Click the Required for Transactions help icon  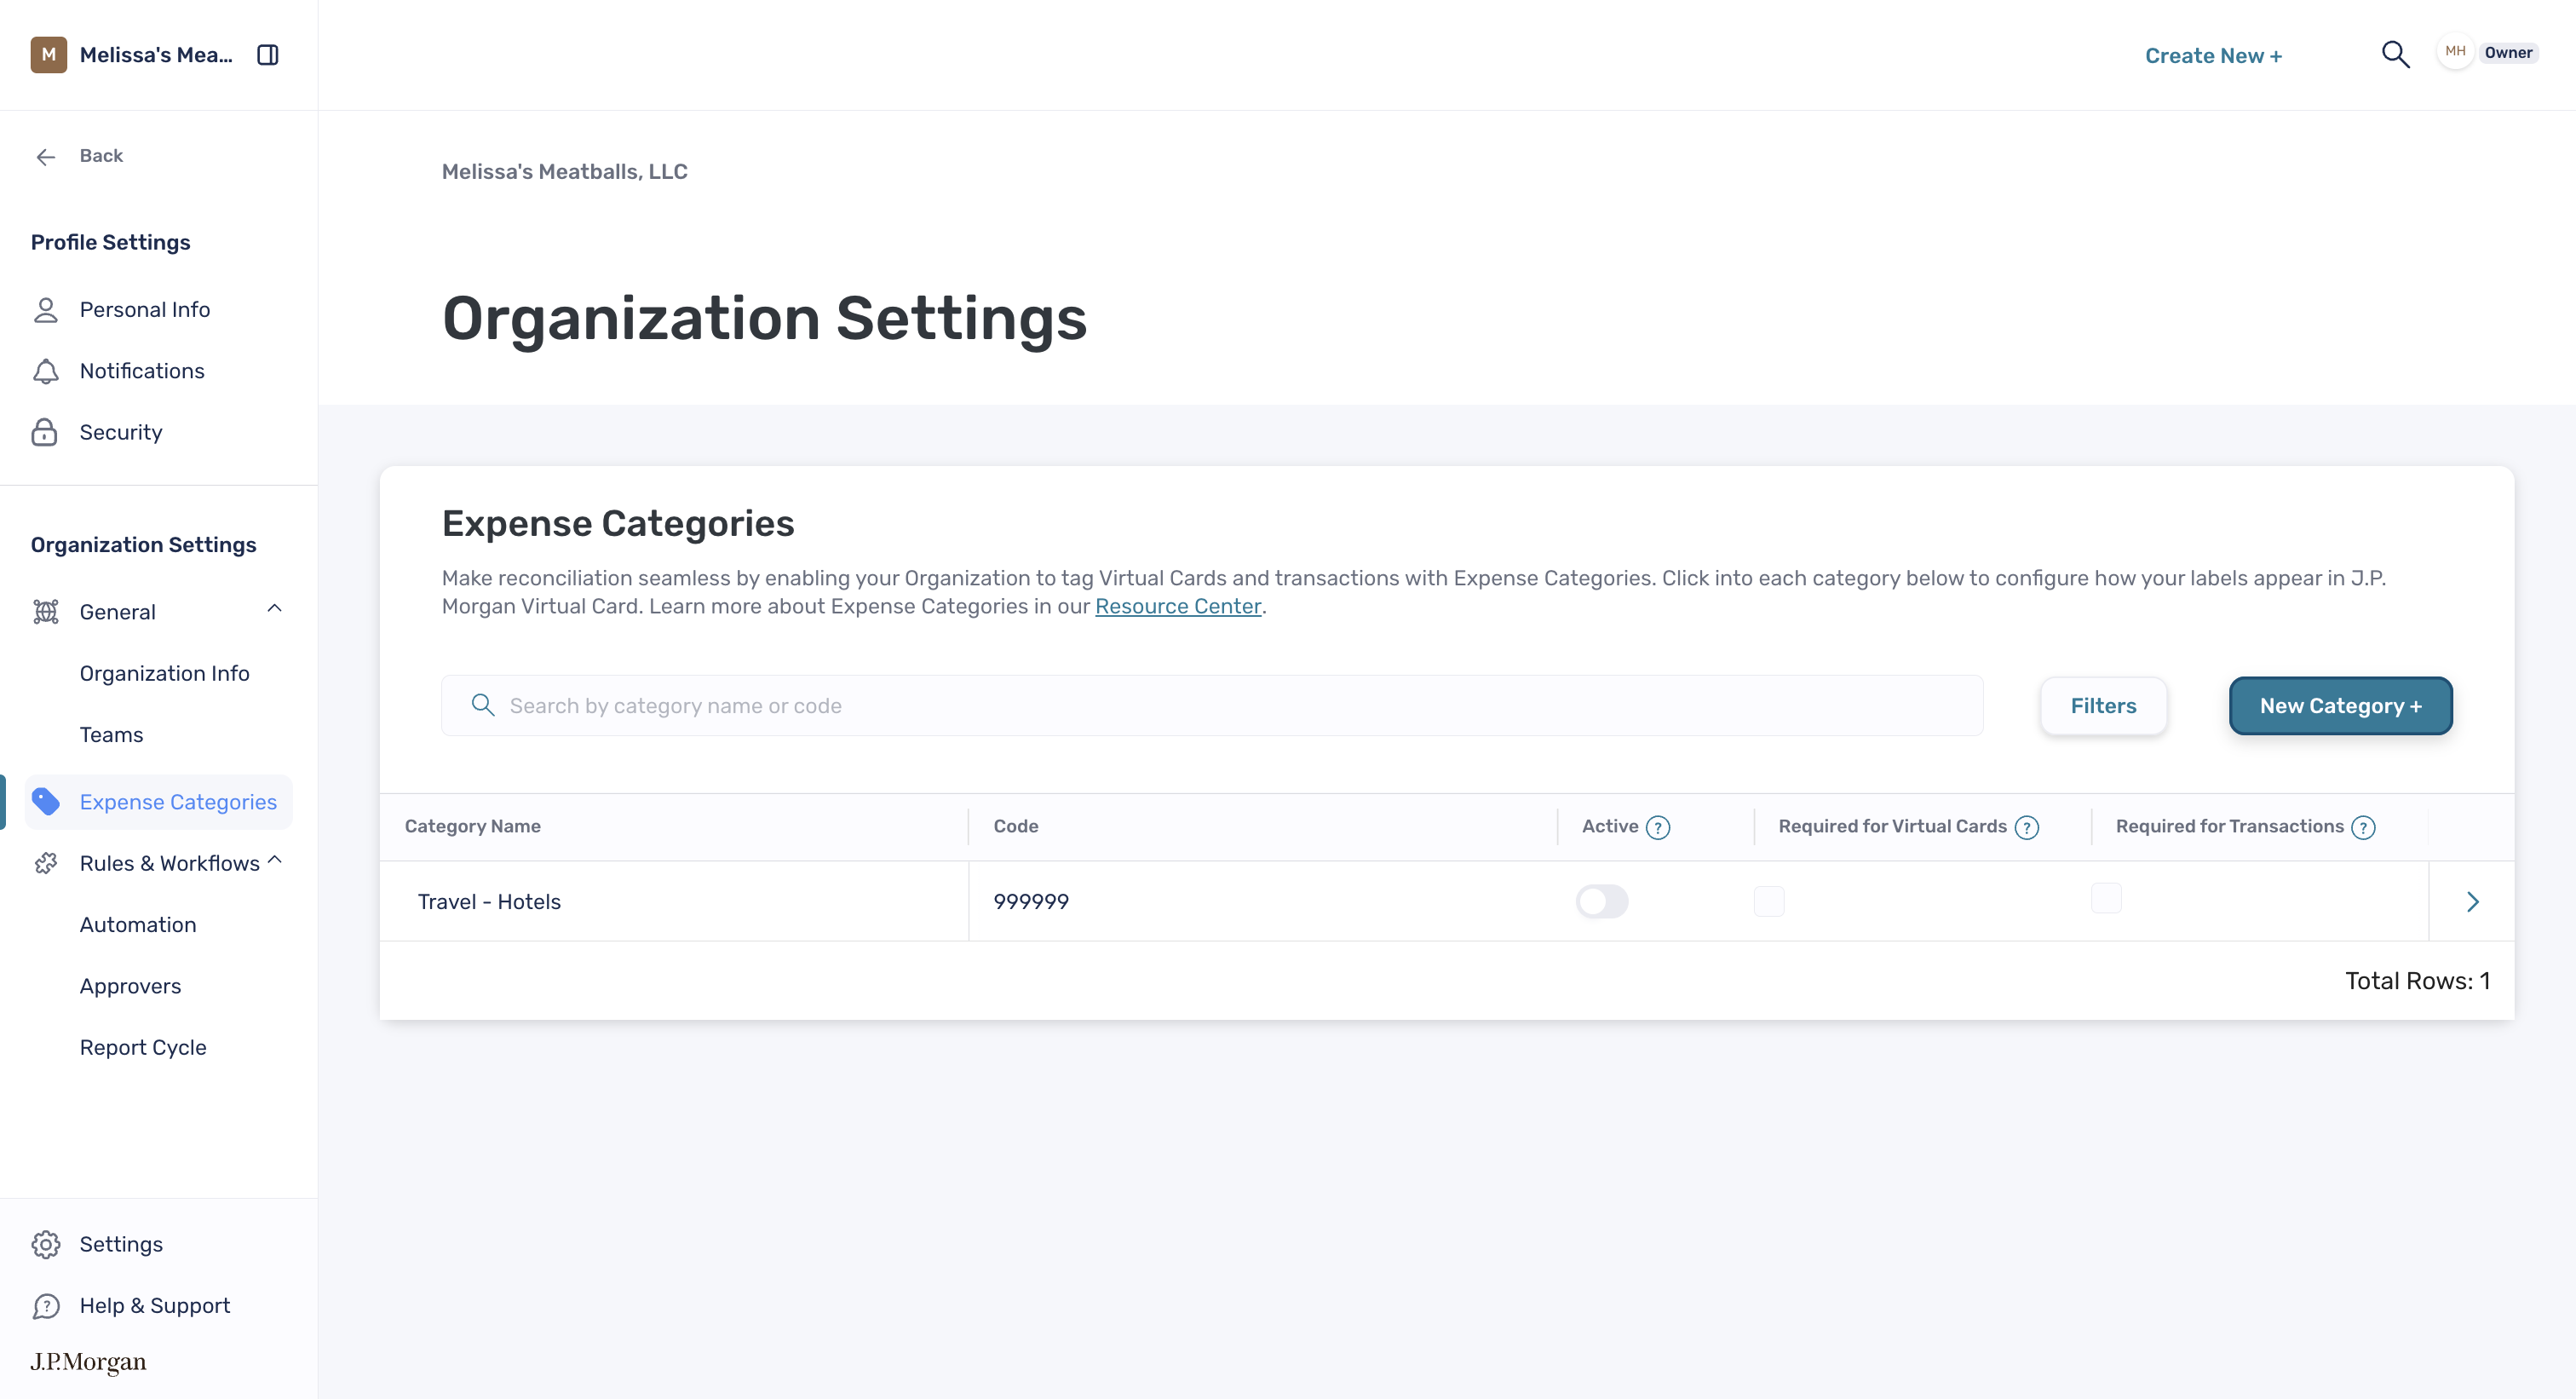[2363, 828]
